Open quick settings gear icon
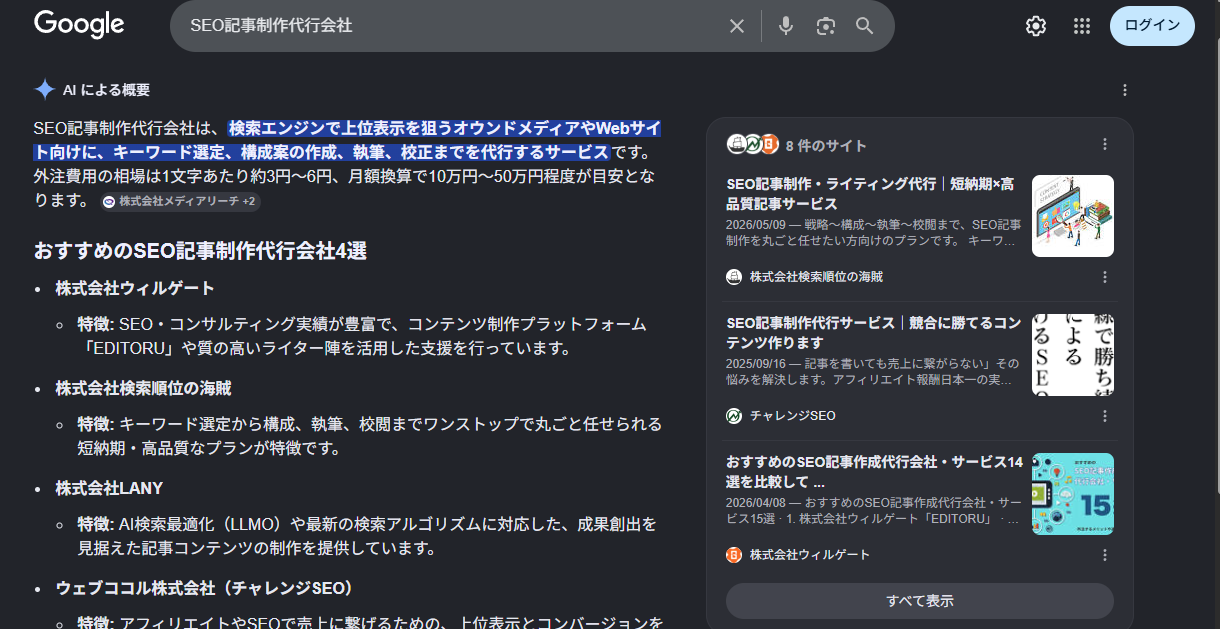This screenshot has height=629, width=1220. tap(1035, 26)
